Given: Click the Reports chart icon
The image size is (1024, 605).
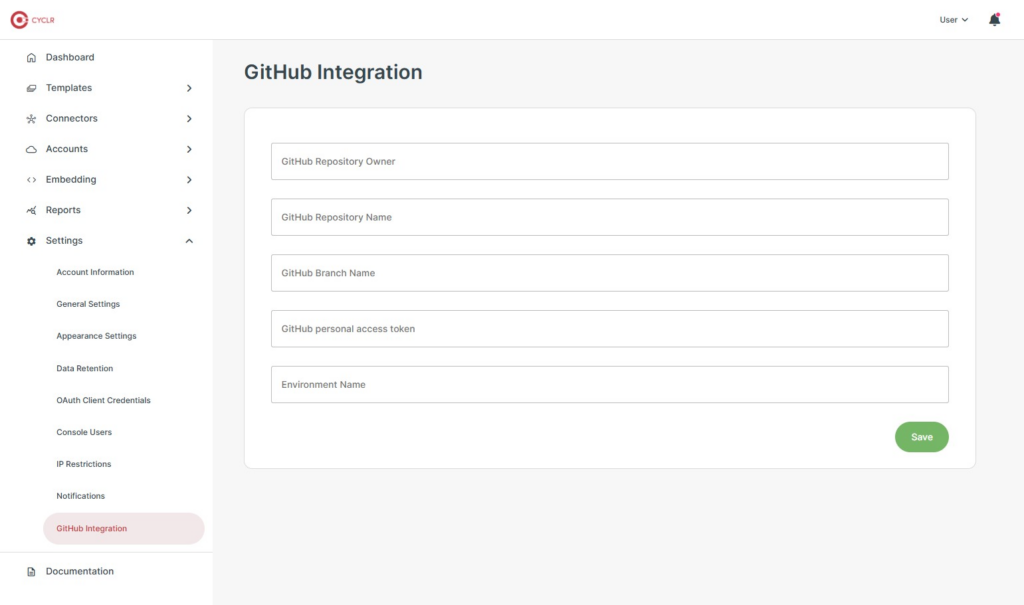Looking at the screenshot, I should tap(31, 210).
